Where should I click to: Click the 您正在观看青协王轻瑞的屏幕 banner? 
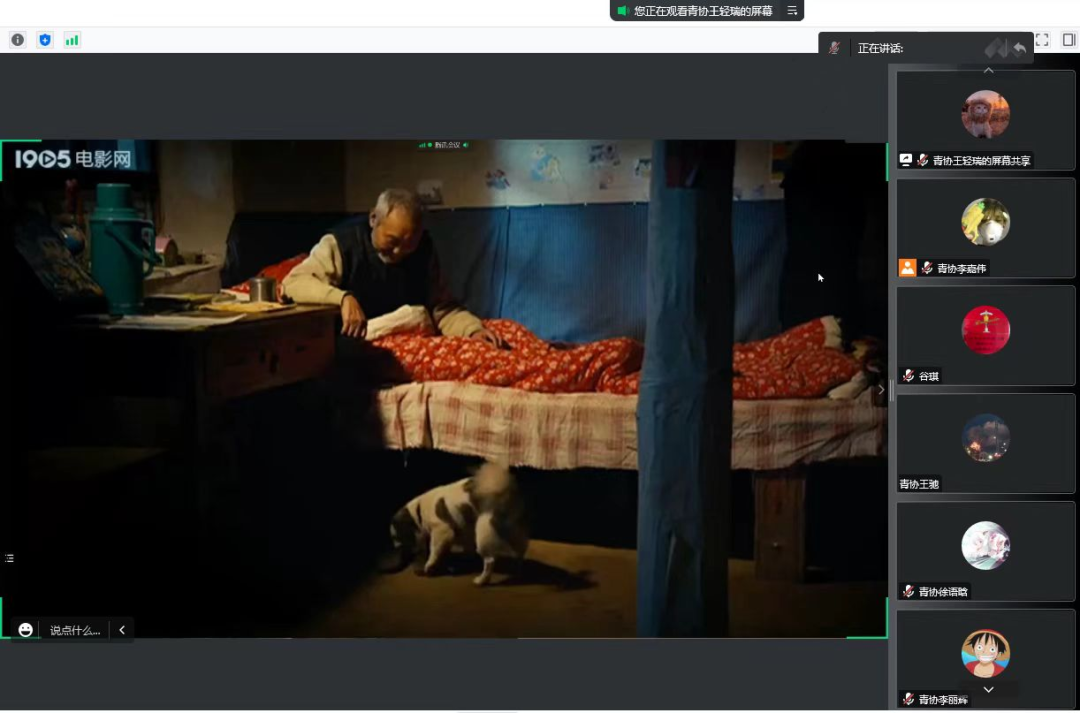click(702, 11)
